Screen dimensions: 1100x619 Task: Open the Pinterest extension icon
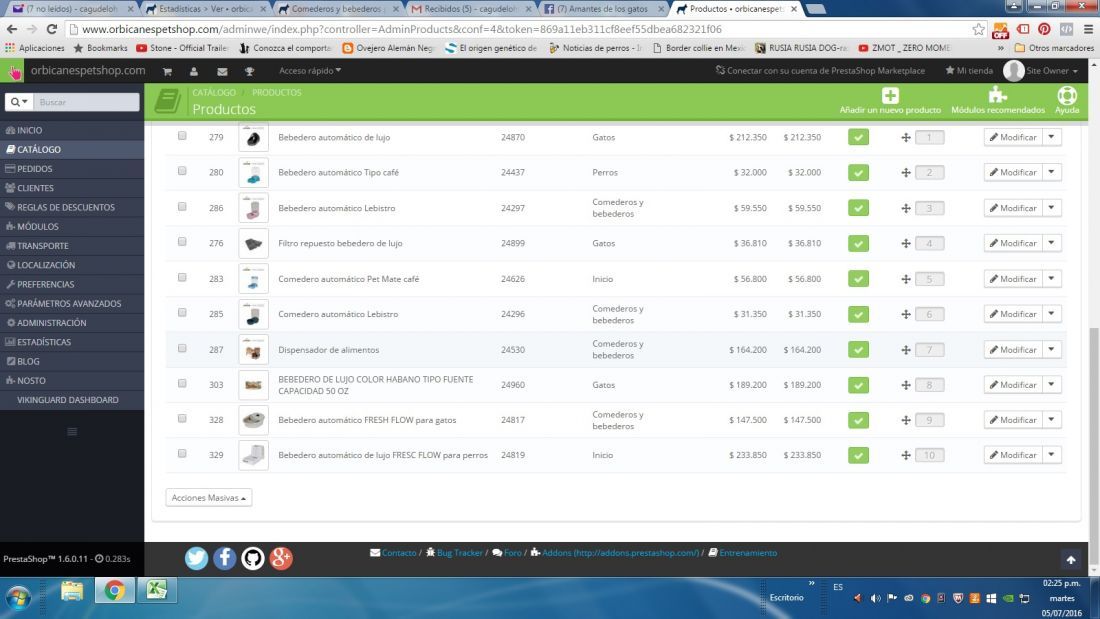click(1045, 29)
